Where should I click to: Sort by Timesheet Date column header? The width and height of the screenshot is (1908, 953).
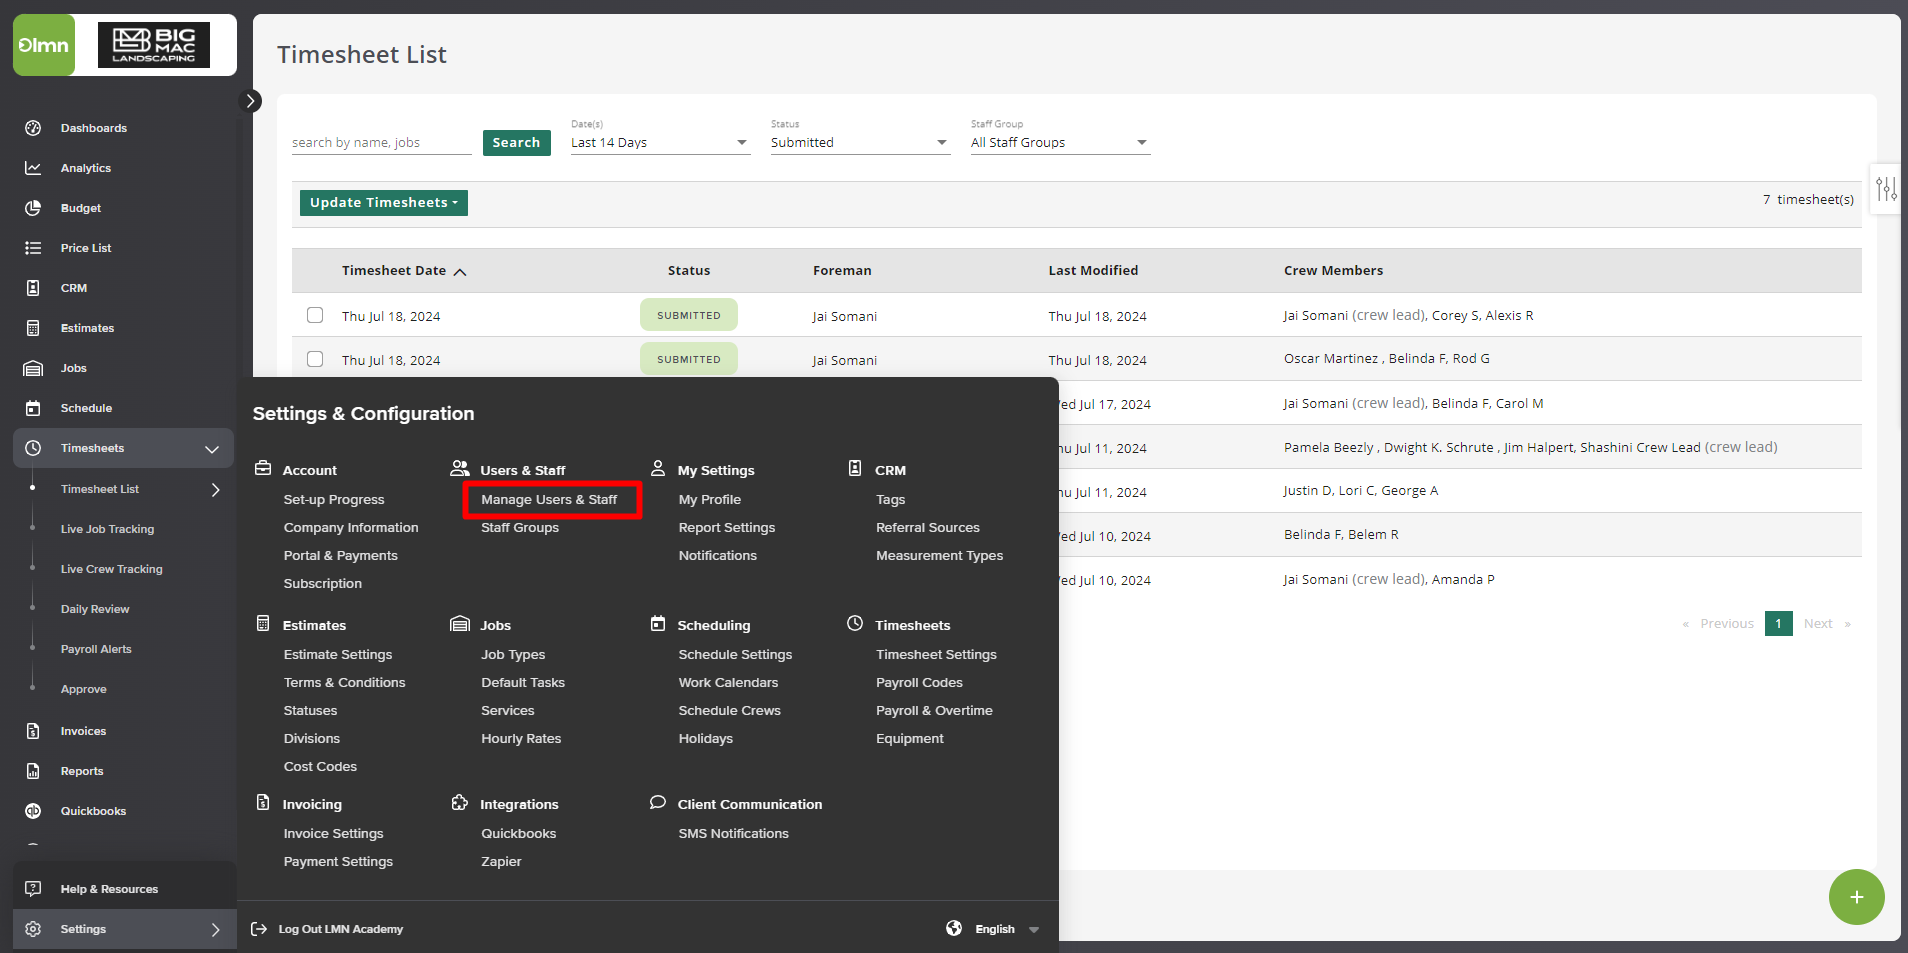404,271
